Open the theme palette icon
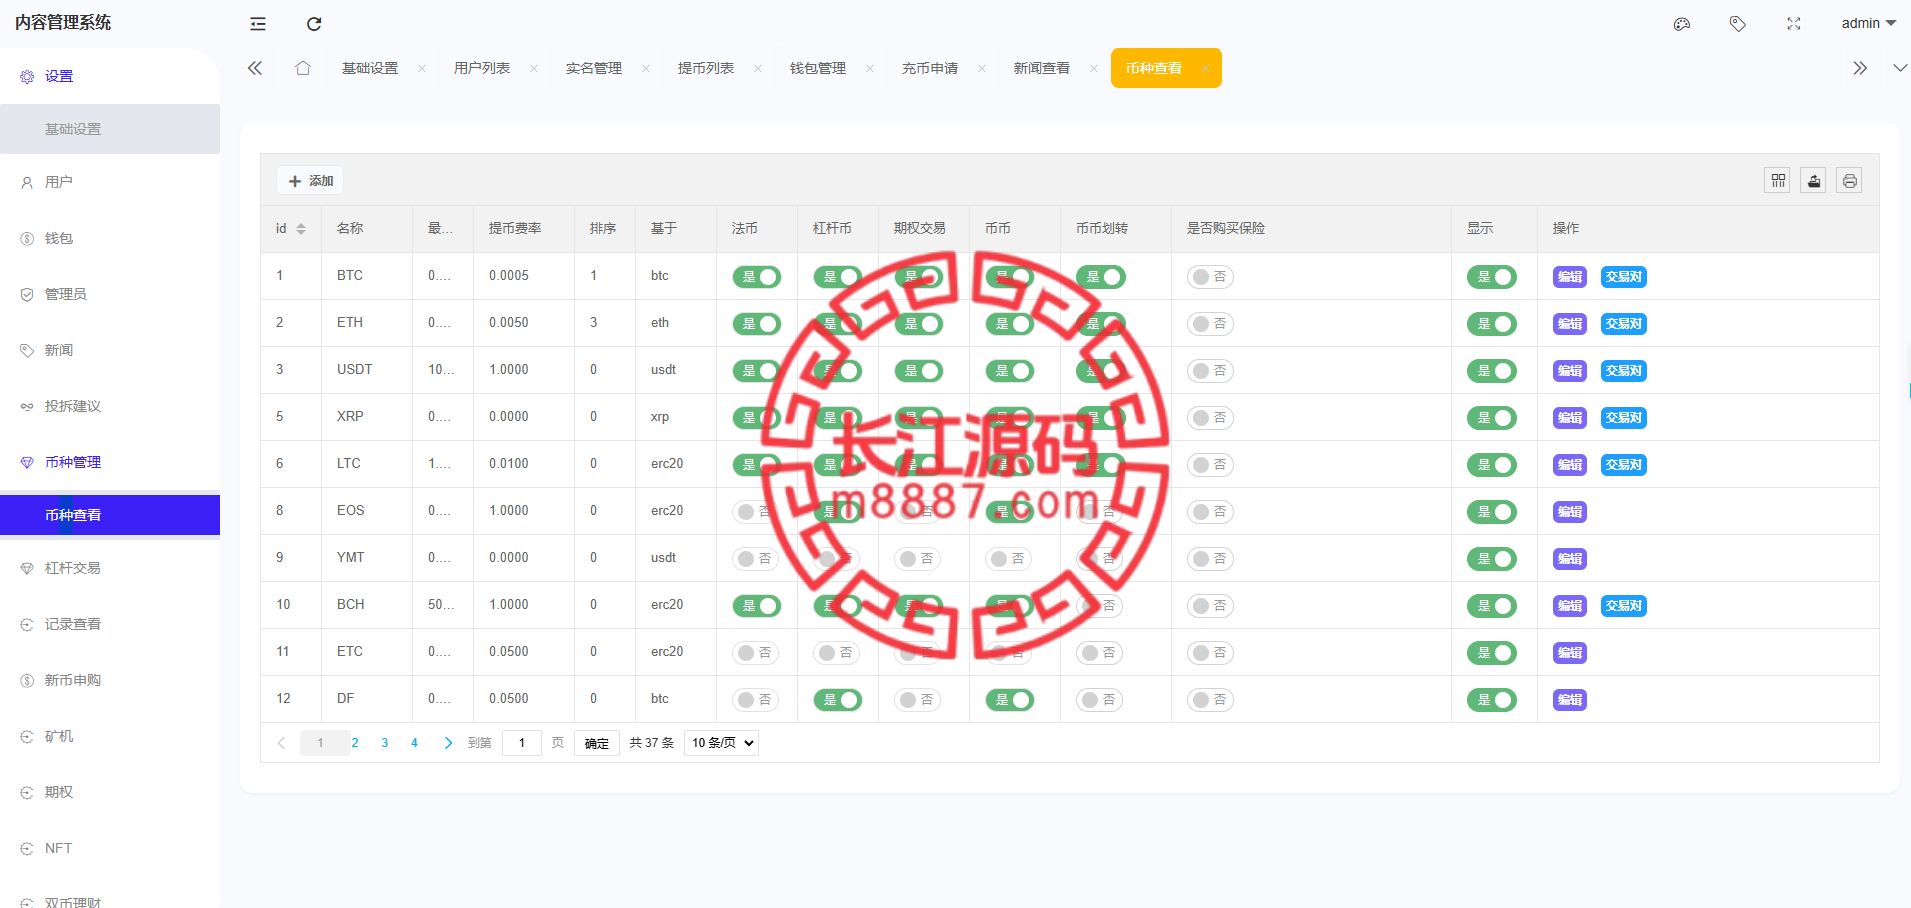 [x=1682, y=24]
